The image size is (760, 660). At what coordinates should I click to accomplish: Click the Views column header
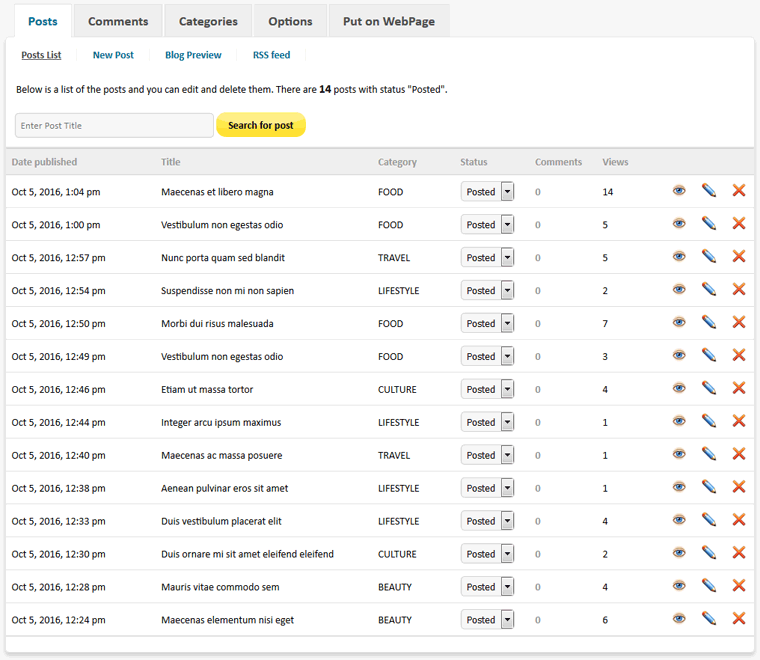coord(615,162)
